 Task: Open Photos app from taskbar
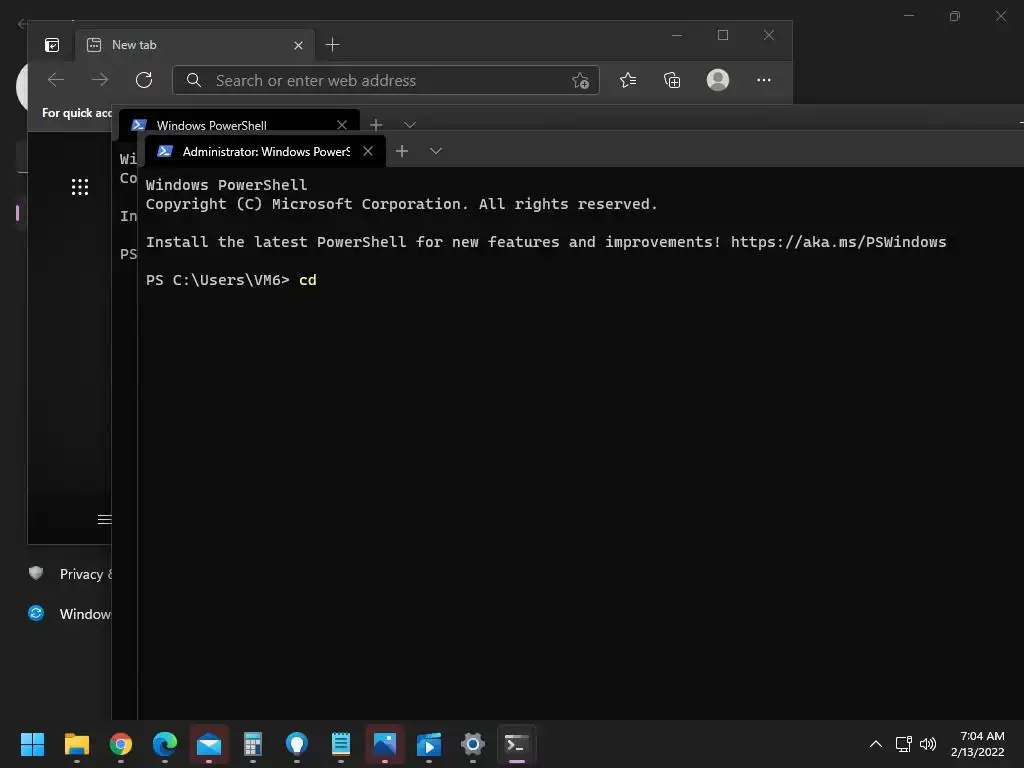(385, 744)
